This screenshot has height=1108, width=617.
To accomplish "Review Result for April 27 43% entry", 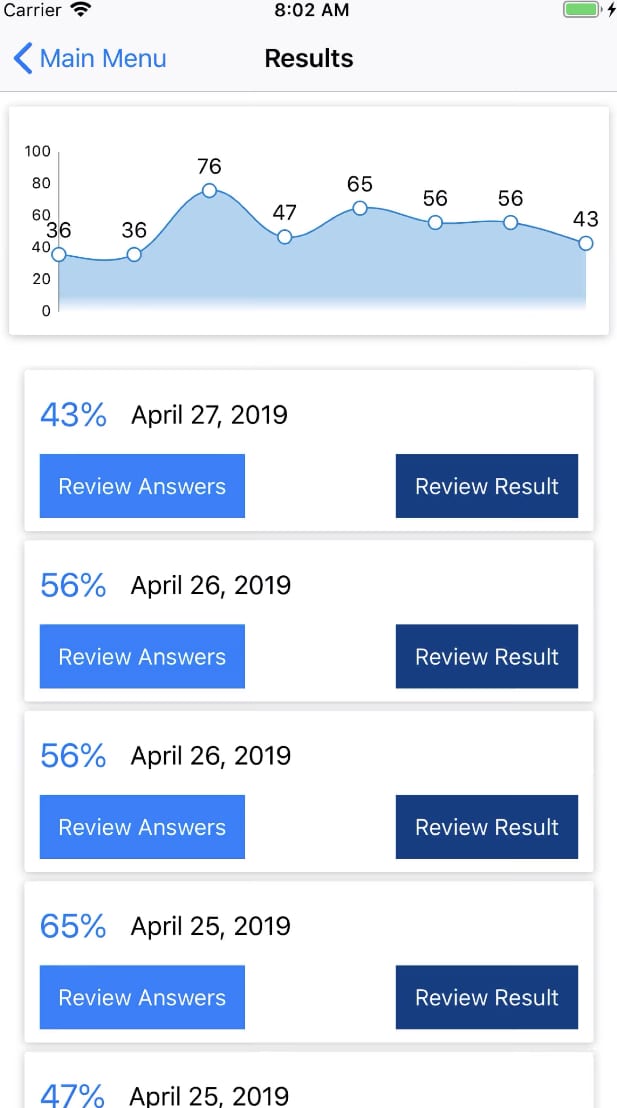I will pyautogui.click(x=487, y=486).
